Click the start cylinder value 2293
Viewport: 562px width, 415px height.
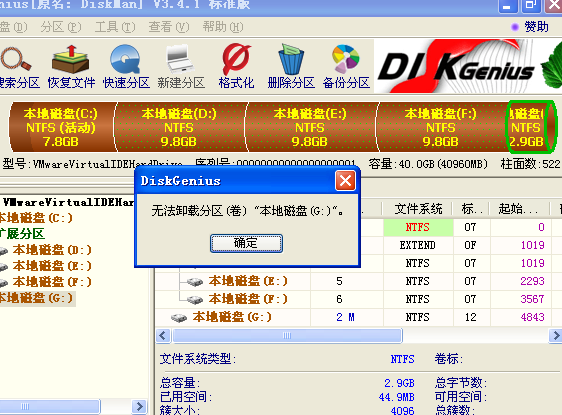pyautogui.click(x=533, y=281)
